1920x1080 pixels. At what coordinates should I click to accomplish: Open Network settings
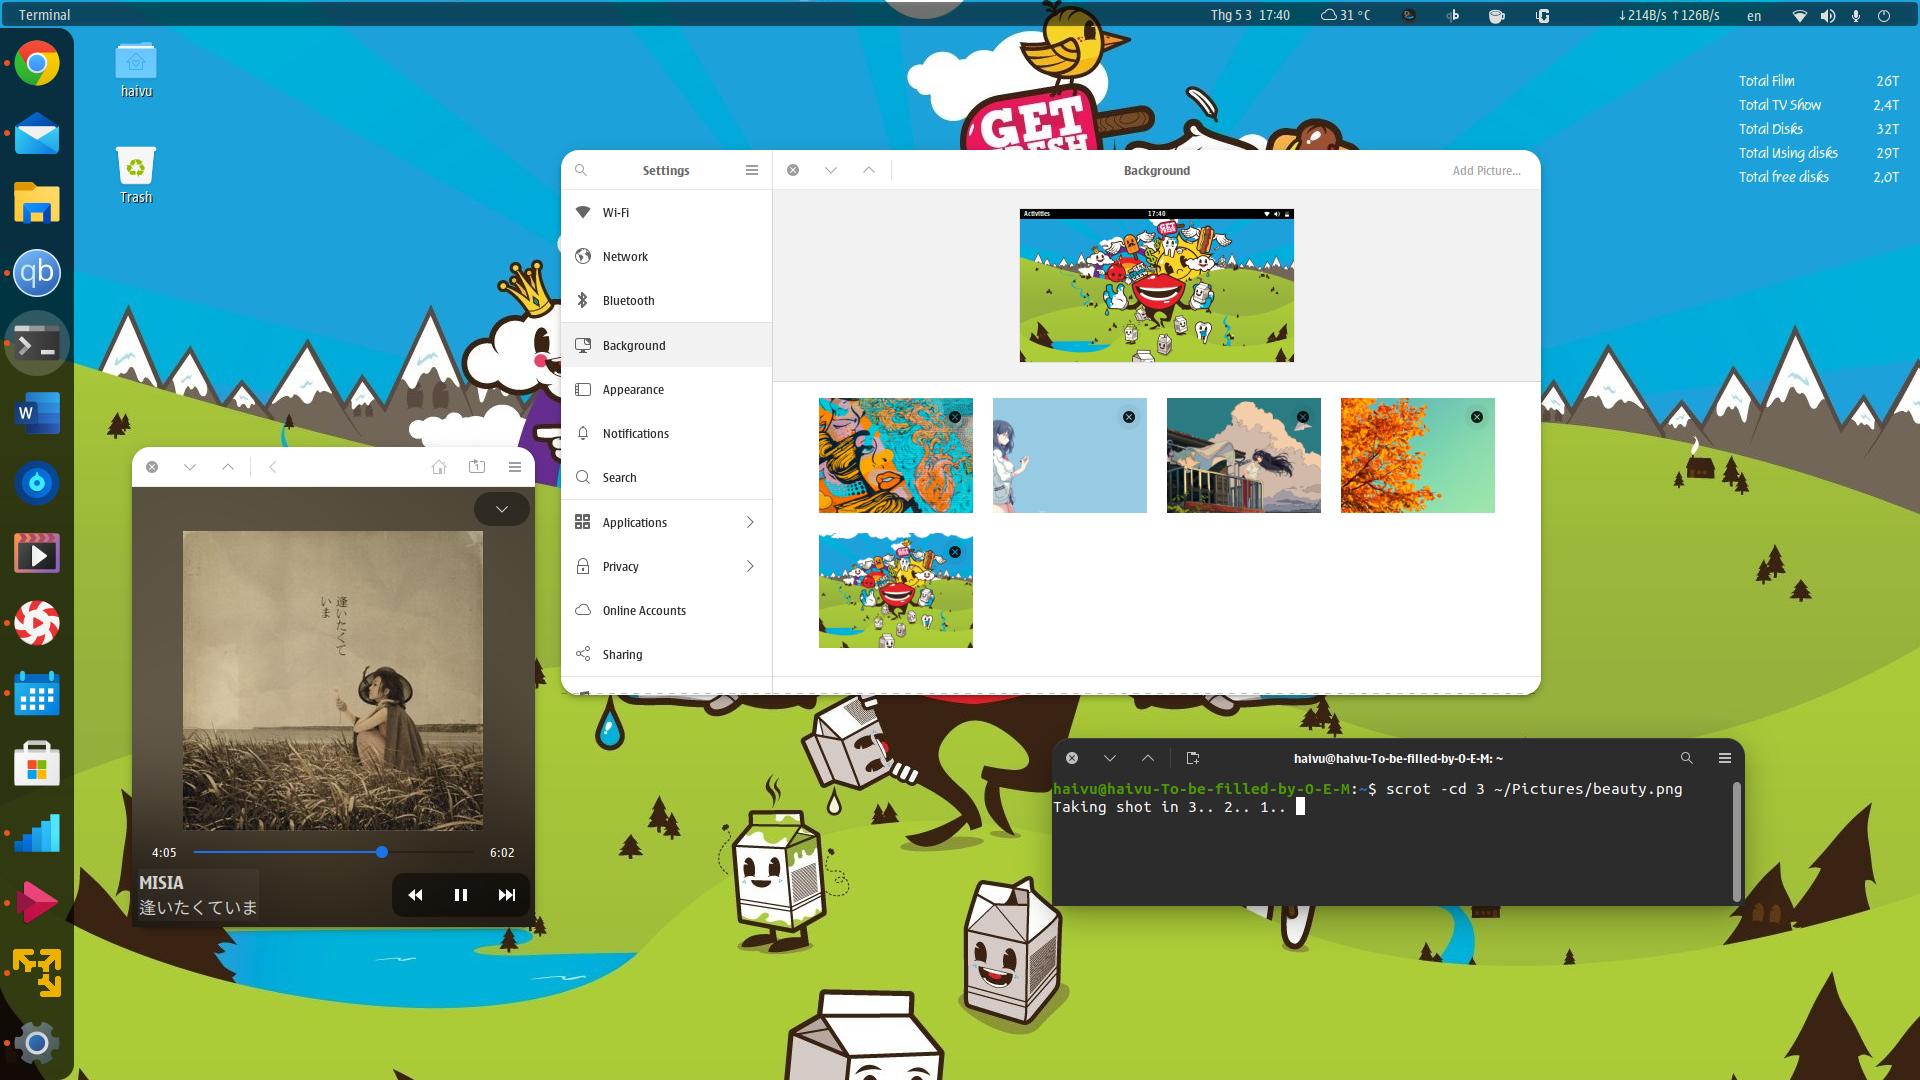click(x=667, y=256)
